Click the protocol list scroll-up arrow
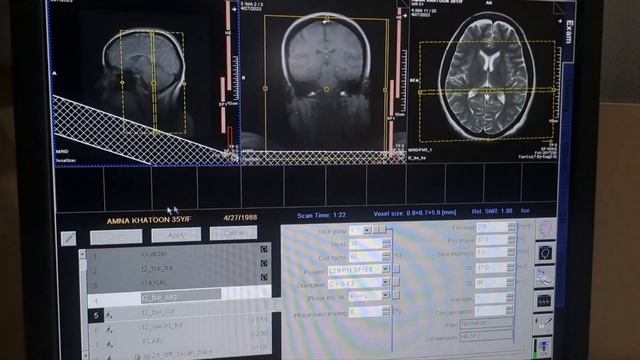This screenshot has height=360, width=640. 82,254
